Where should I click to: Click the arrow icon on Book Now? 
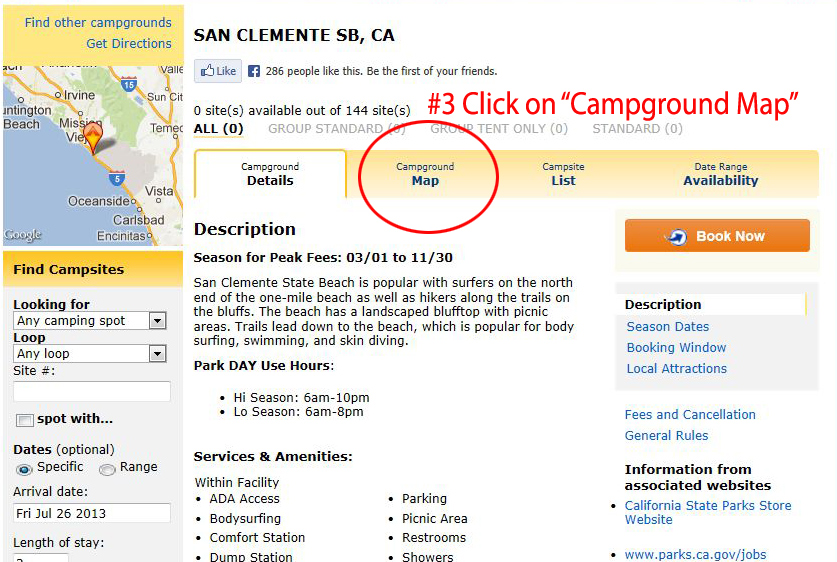pos(676,236)
